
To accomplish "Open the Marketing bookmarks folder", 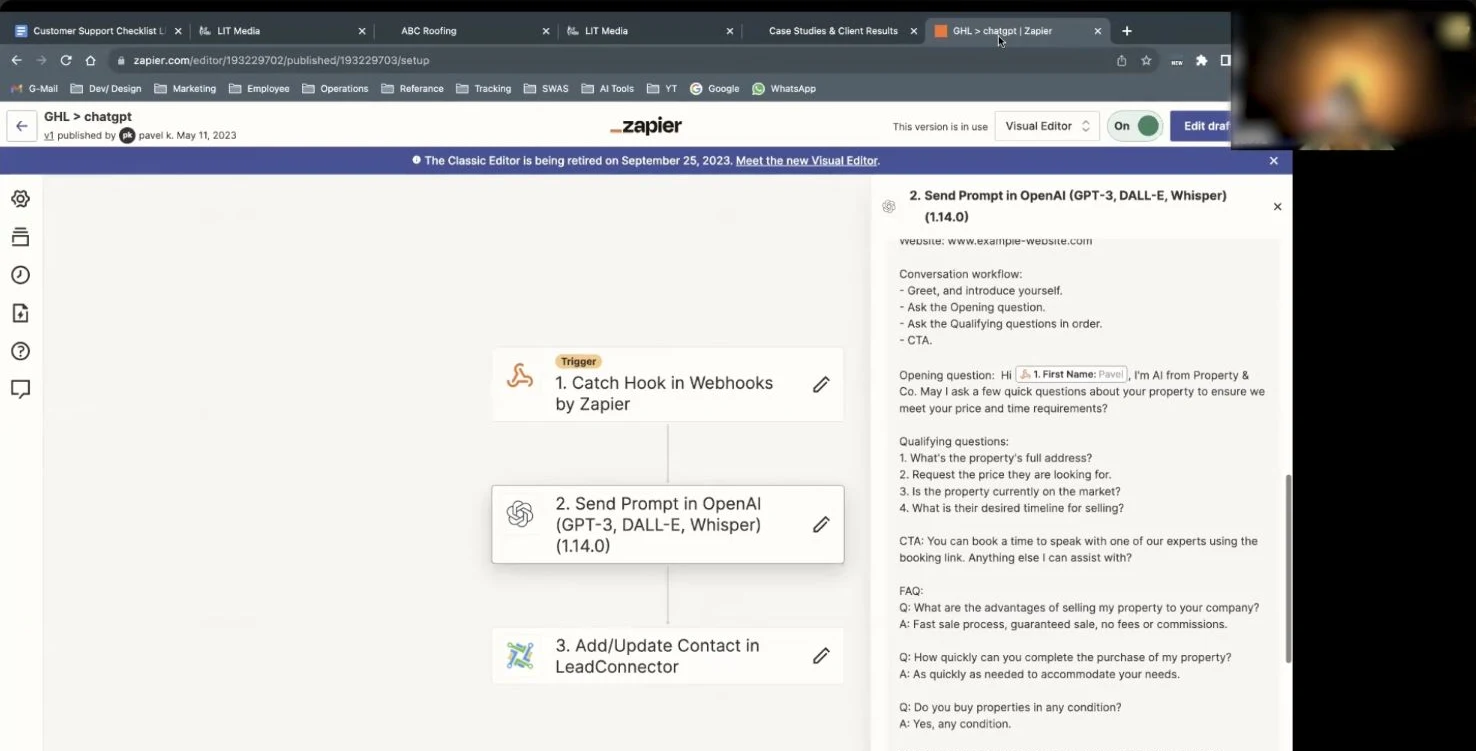I will click(x=185, y=89).
